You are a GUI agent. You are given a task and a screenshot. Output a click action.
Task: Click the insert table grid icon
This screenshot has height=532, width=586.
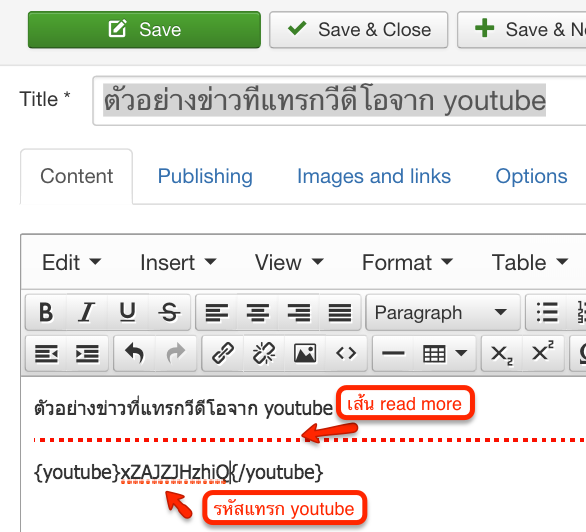[434, 353]
